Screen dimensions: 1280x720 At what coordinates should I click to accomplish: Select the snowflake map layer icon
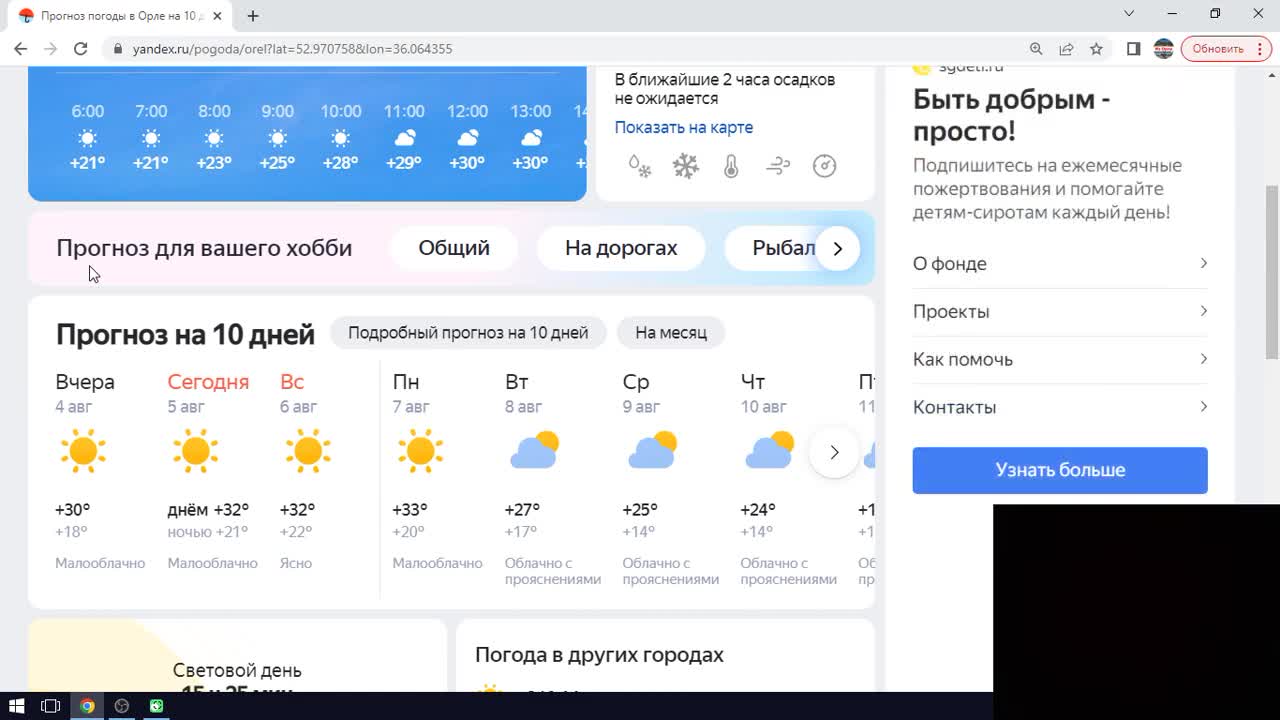686,166
